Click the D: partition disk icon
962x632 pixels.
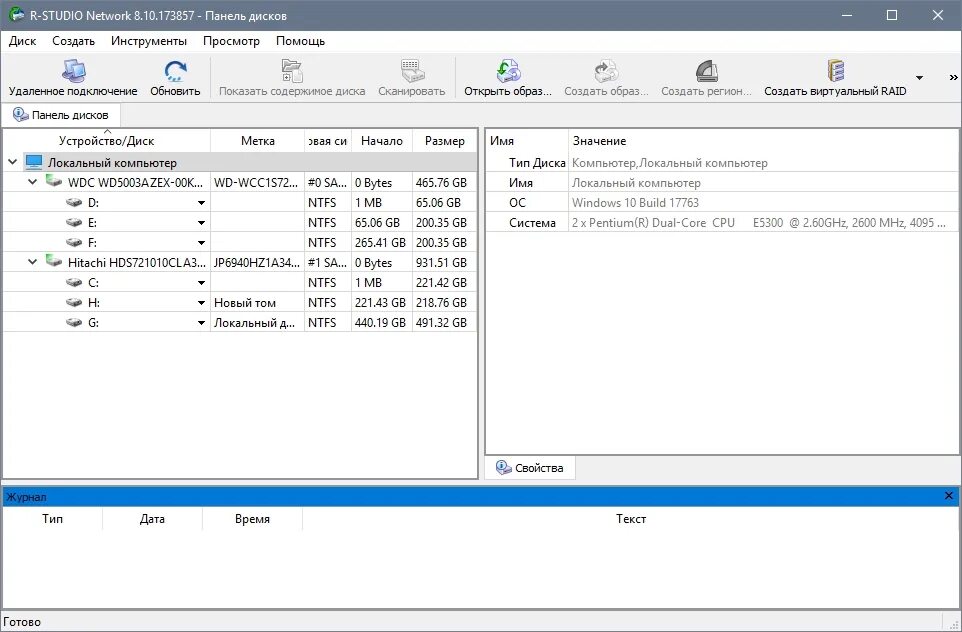tap(74, 202)
